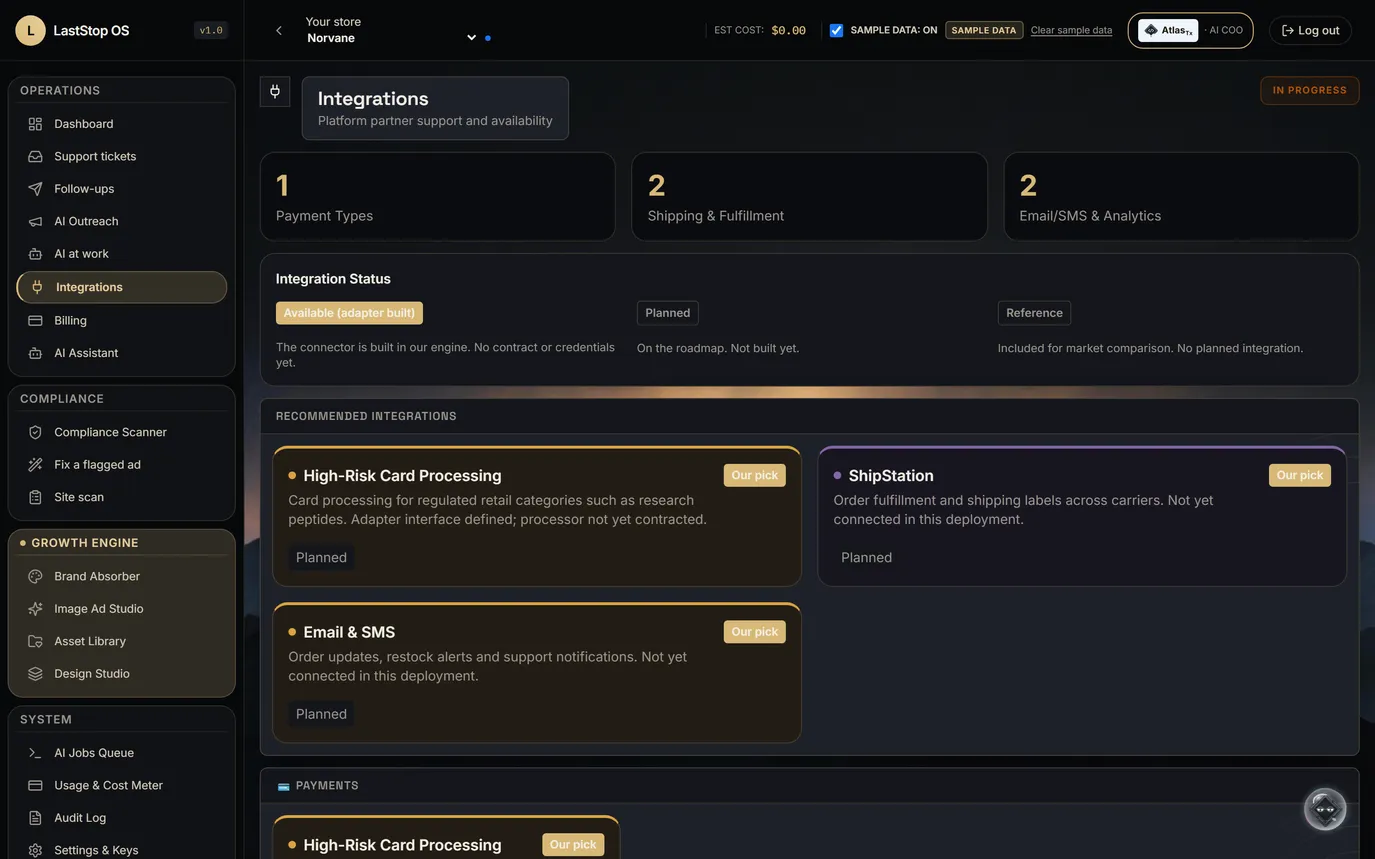
Task: Go to AI at work
Action: pos(122,254)
